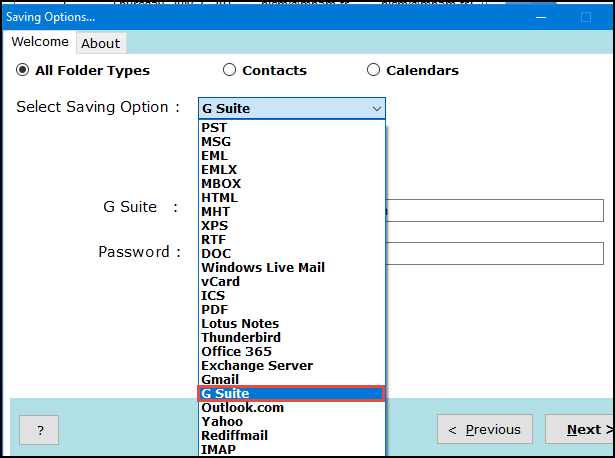Screen dimensions: 615x458
Task: Choose Outlook.com from the list
Action: click(292, 408)
